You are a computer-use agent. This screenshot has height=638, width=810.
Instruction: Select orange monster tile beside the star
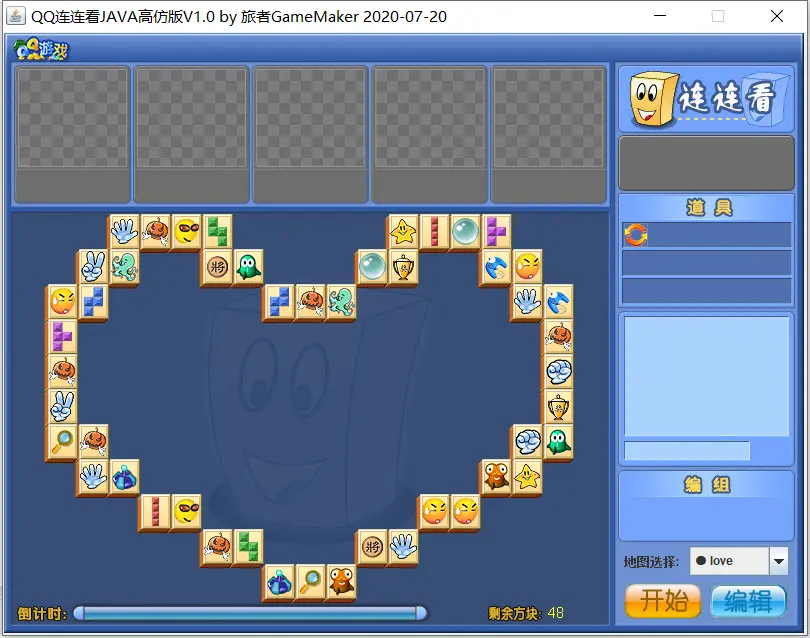coord(496,477)
